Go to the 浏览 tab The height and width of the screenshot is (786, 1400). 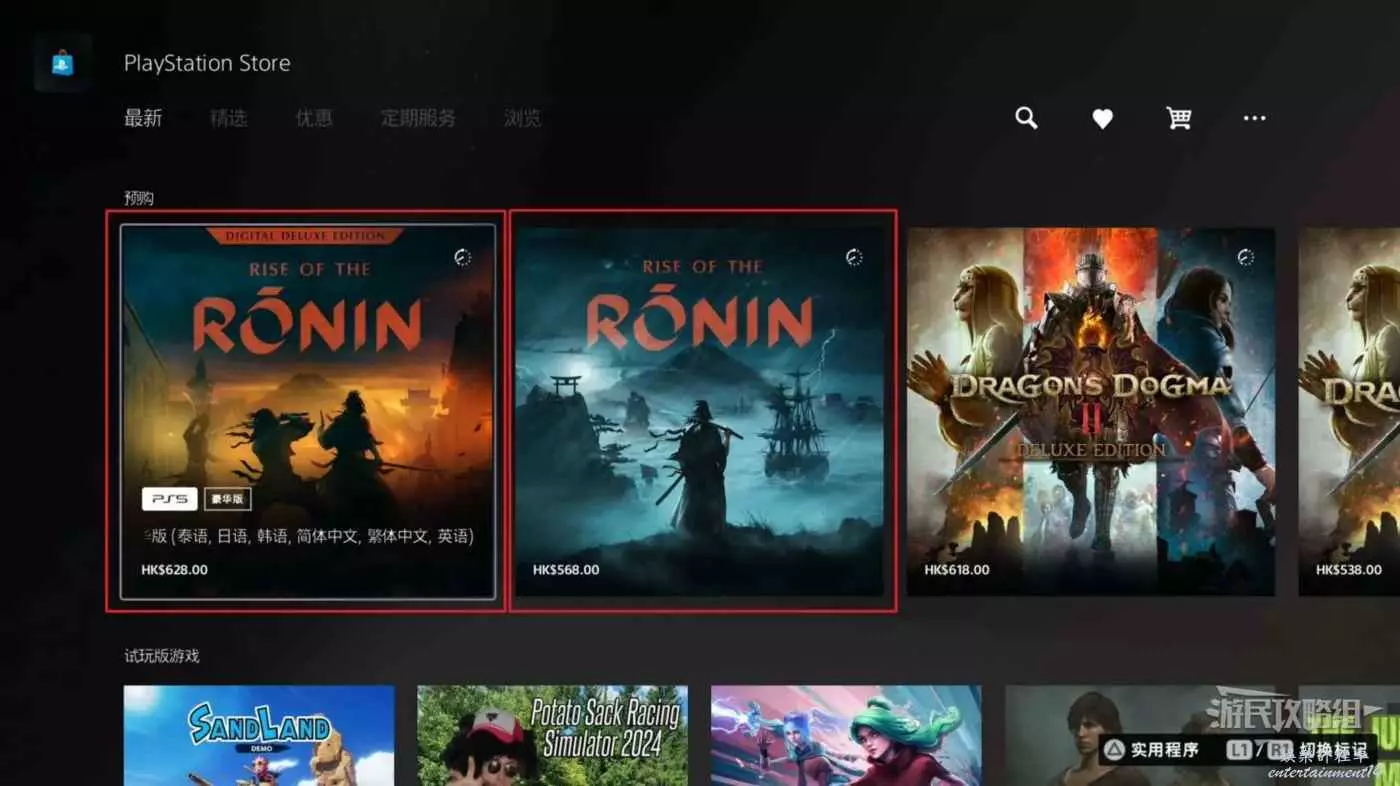(x=522, y=118)
